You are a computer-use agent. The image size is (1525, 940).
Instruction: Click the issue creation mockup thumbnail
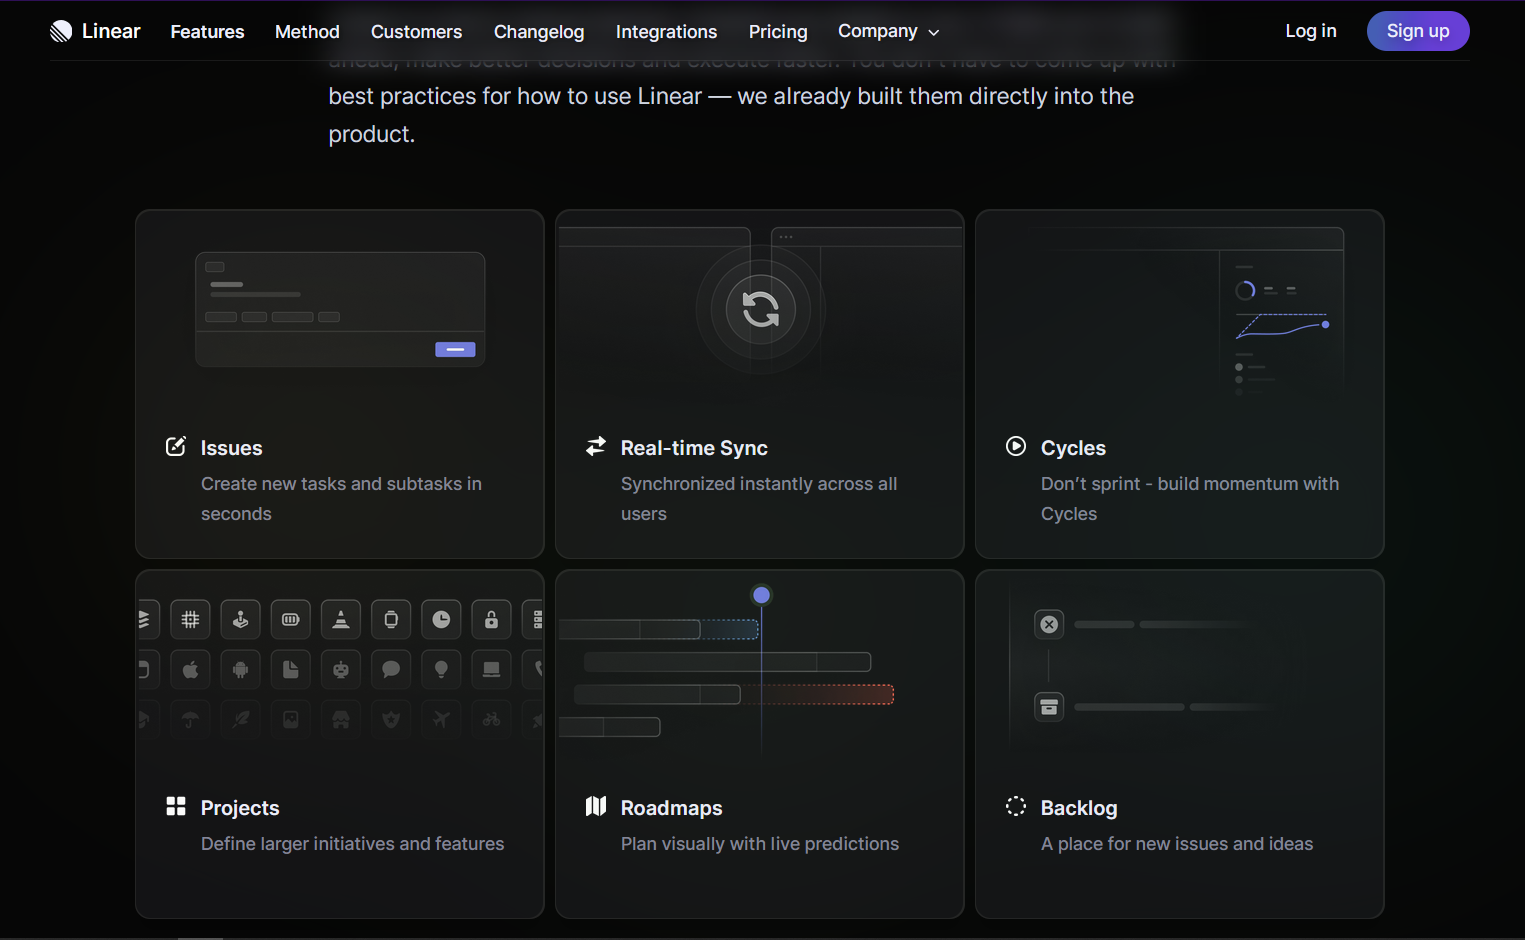pyautogui.click(x=340, y=310)
